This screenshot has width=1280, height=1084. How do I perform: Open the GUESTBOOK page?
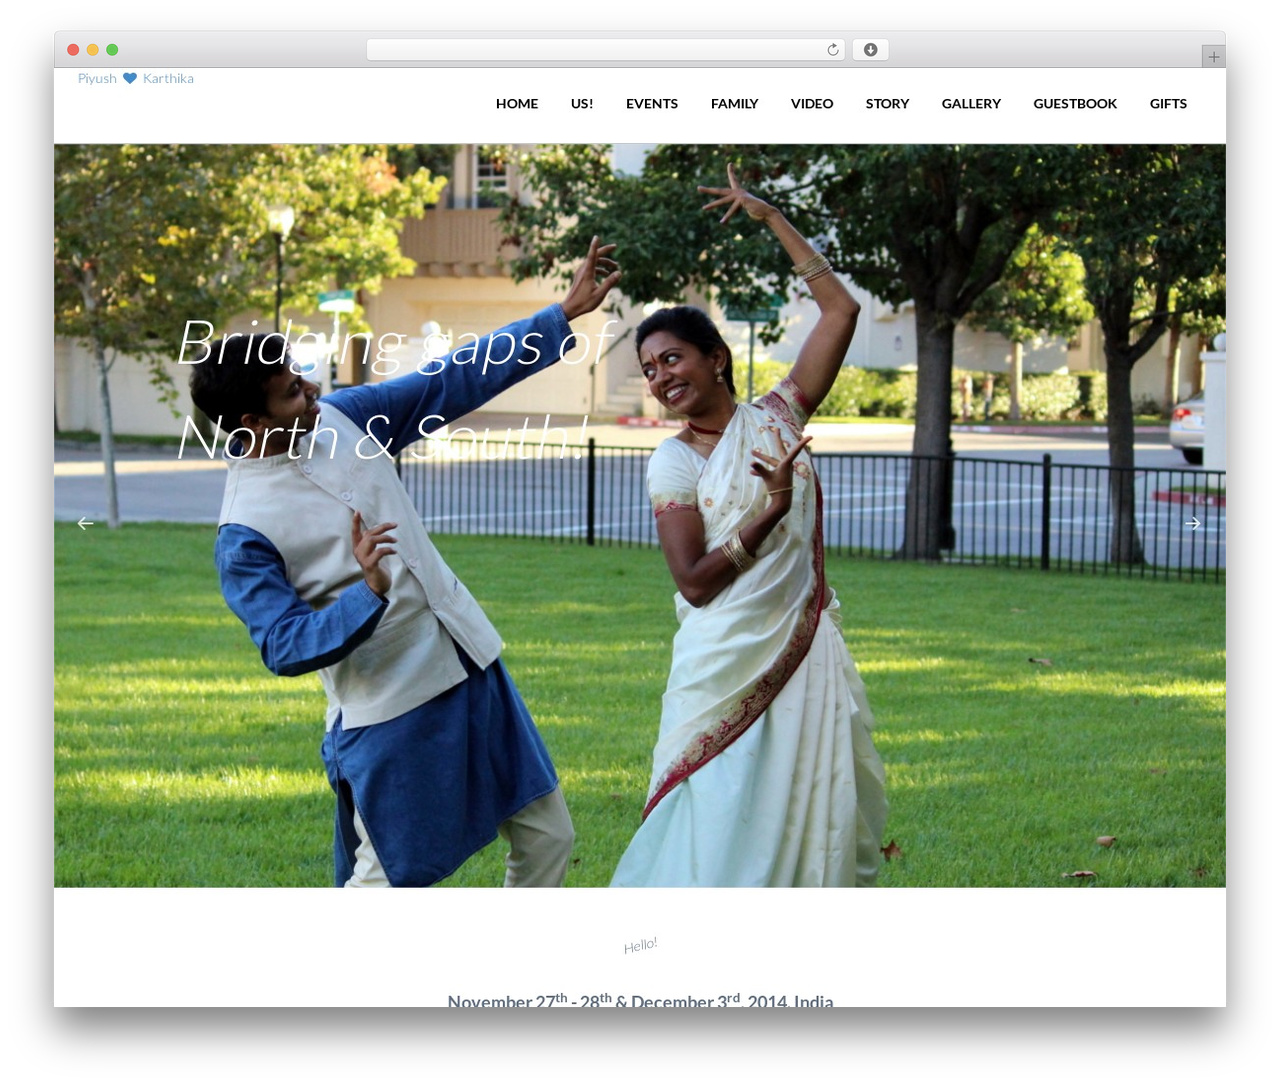(x=1075, y=104)
